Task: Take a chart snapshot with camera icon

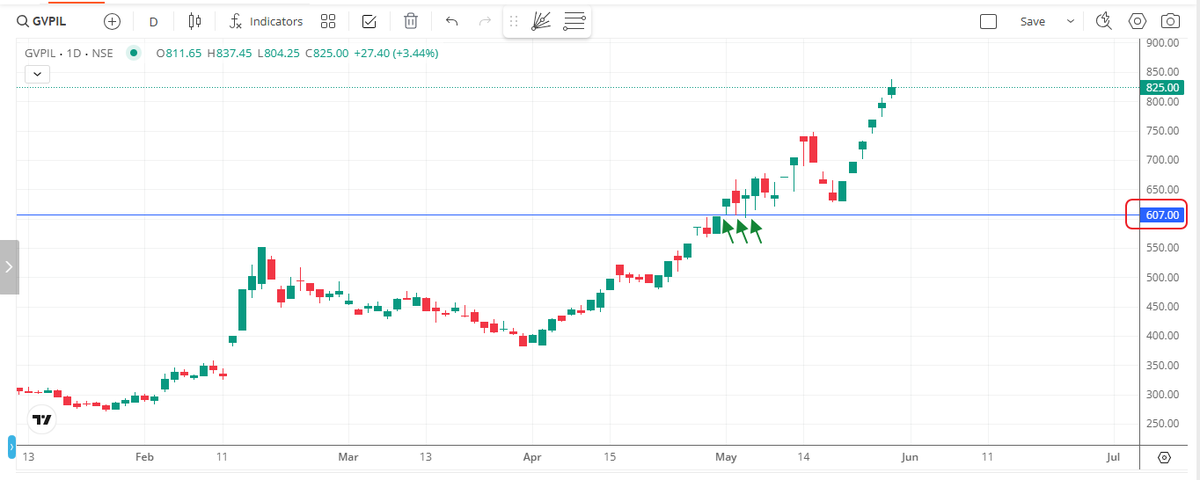Action: click(1169, 21)
